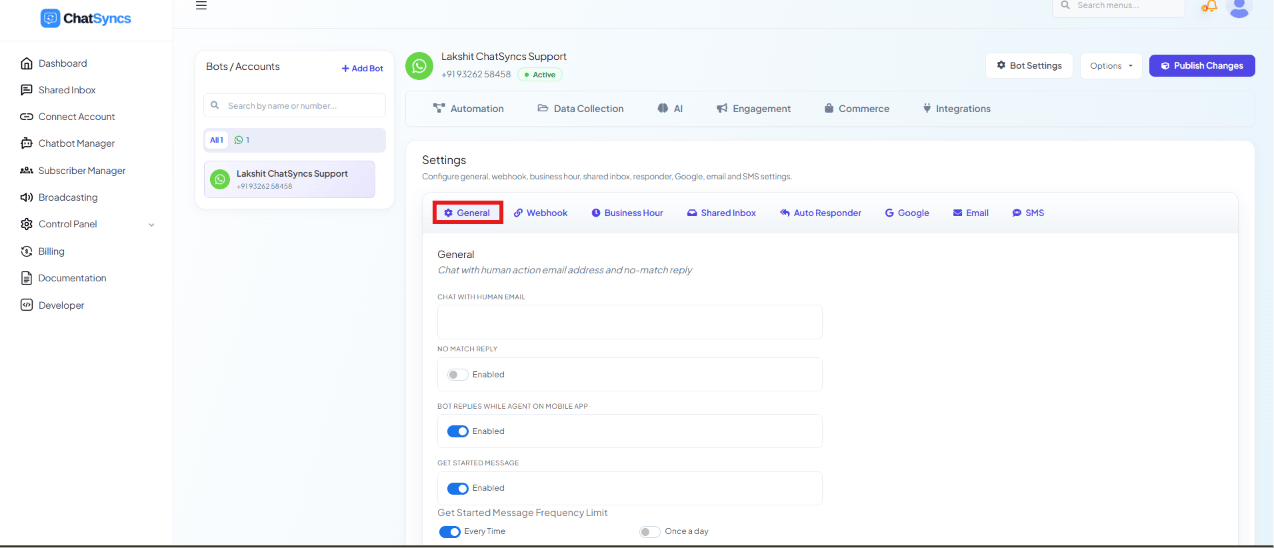Click the Active status badge
The width and height of the screenshot is (1274, 548).
click(540, 75)
